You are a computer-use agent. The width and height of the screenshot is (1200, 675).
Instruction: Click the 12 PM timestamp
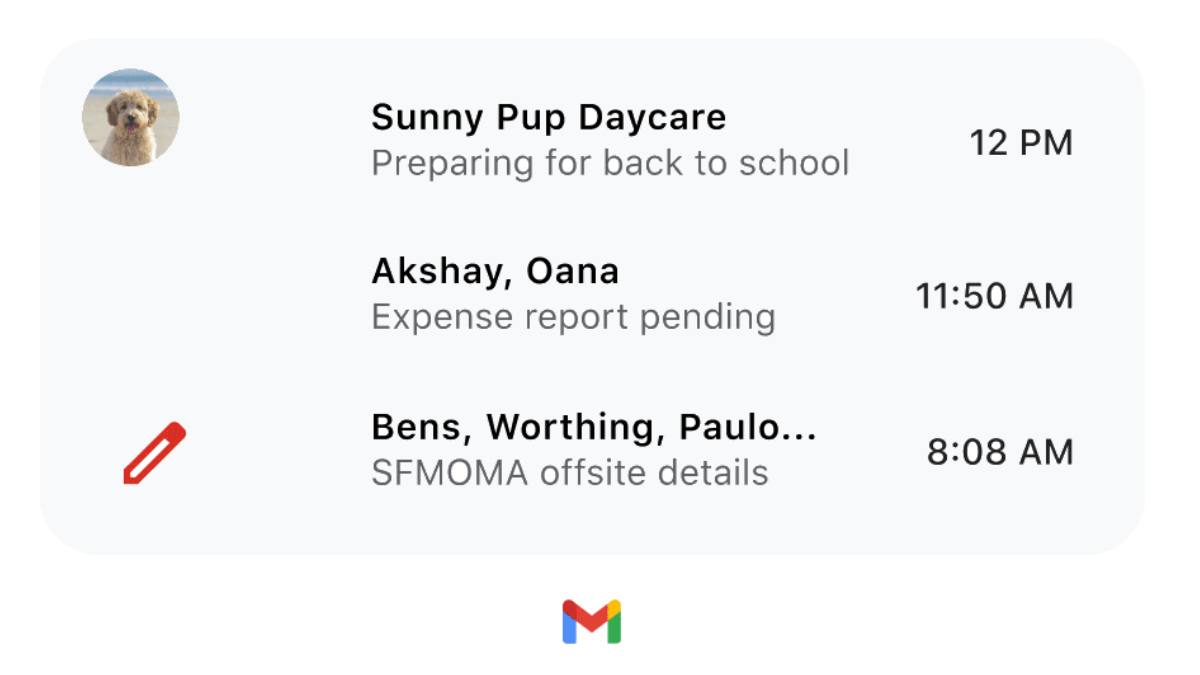point(1022,143)
